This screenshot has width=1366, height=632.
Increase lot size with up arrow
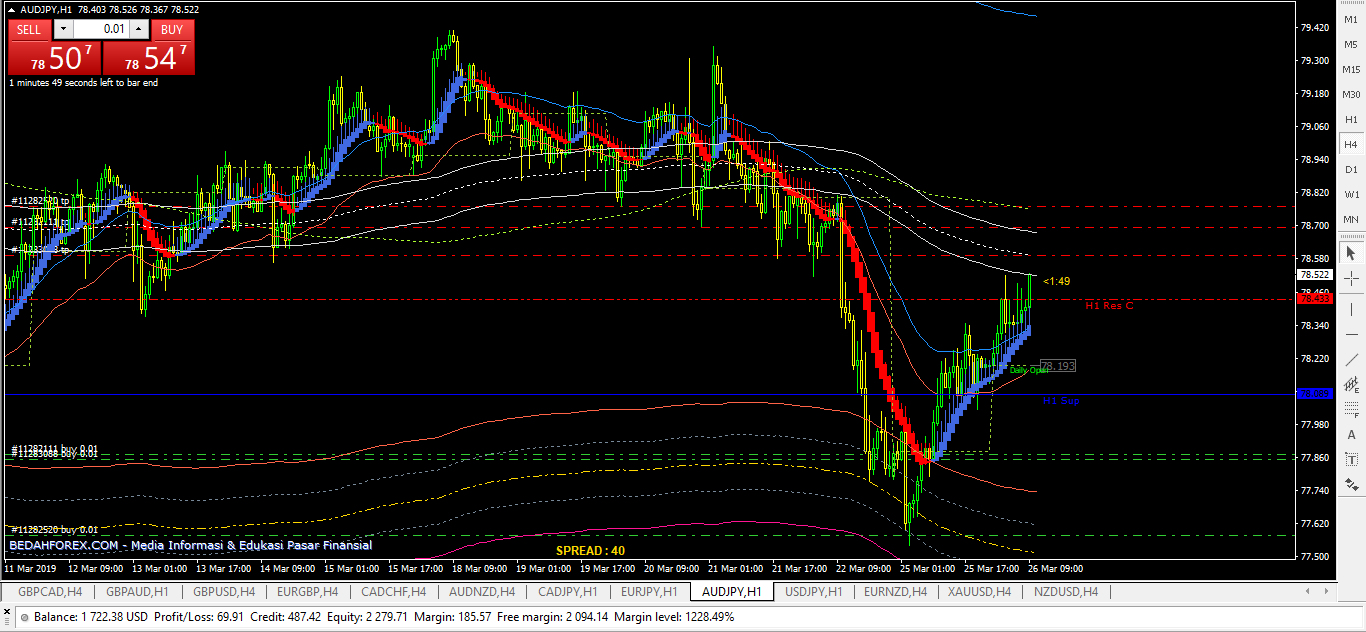(139, 29)
